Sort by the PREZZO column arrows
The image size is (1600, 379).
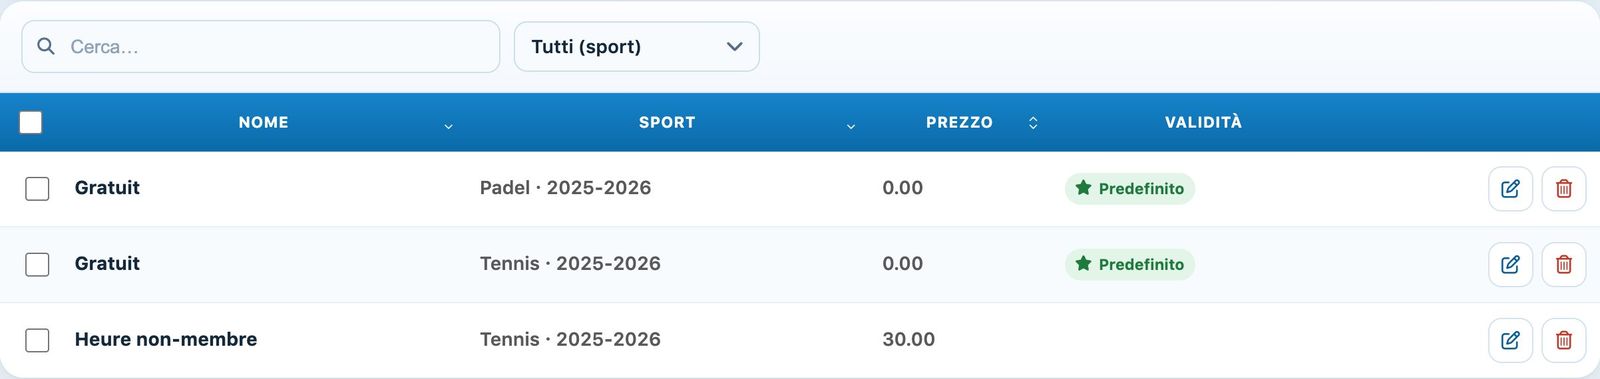tap(1033, 122)
